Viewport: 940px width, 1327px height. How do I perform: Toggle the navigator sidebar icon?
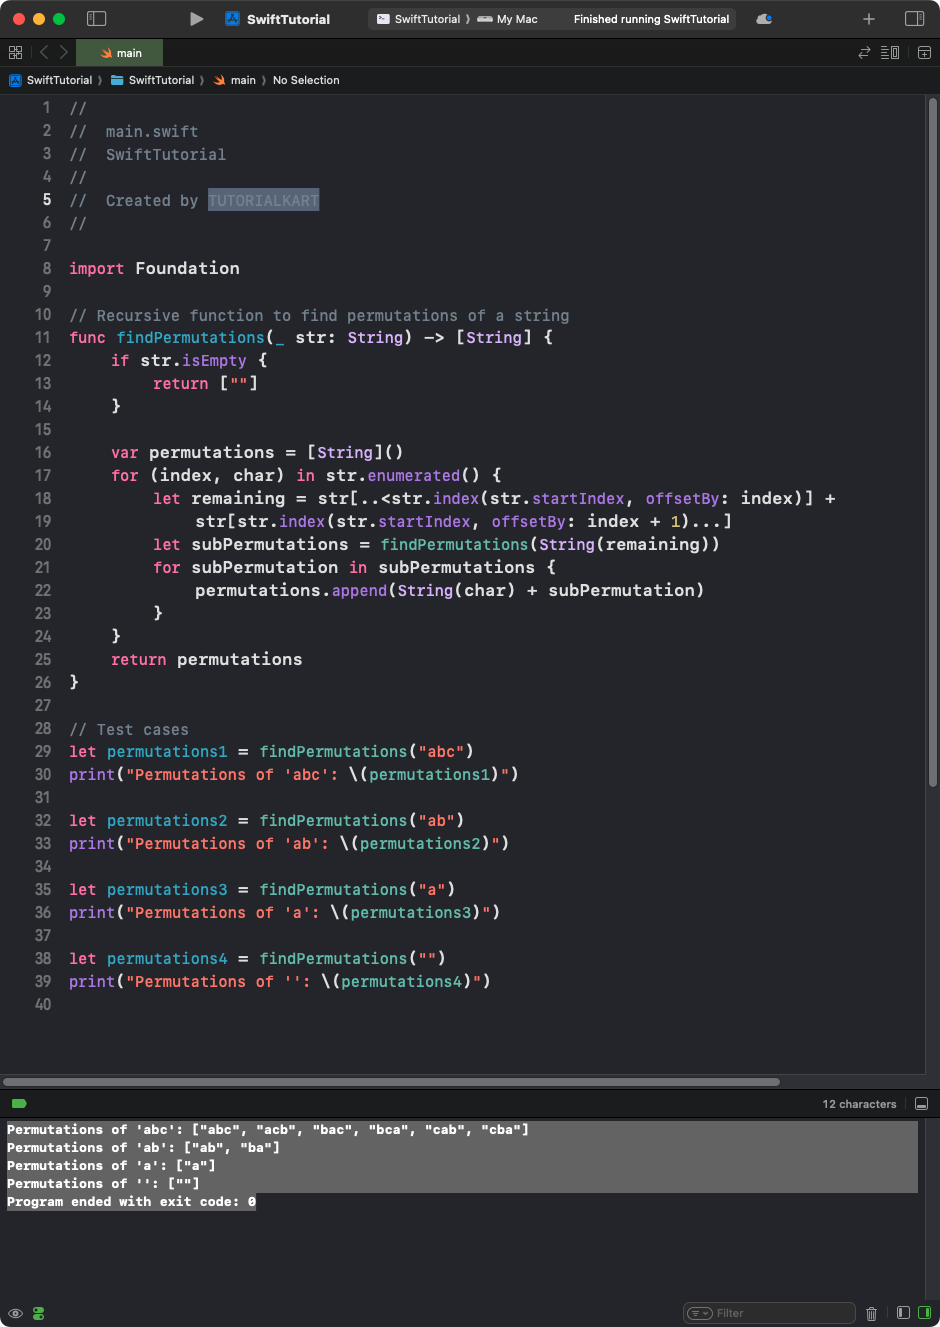click(x=96, y=18)
